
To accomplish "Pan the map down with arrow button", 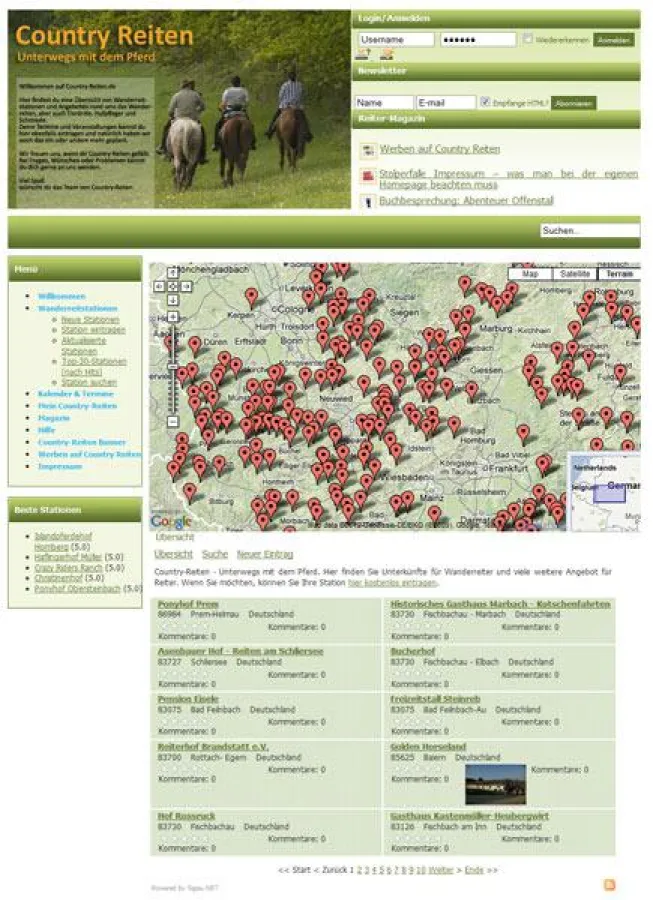I will [172, 300].
